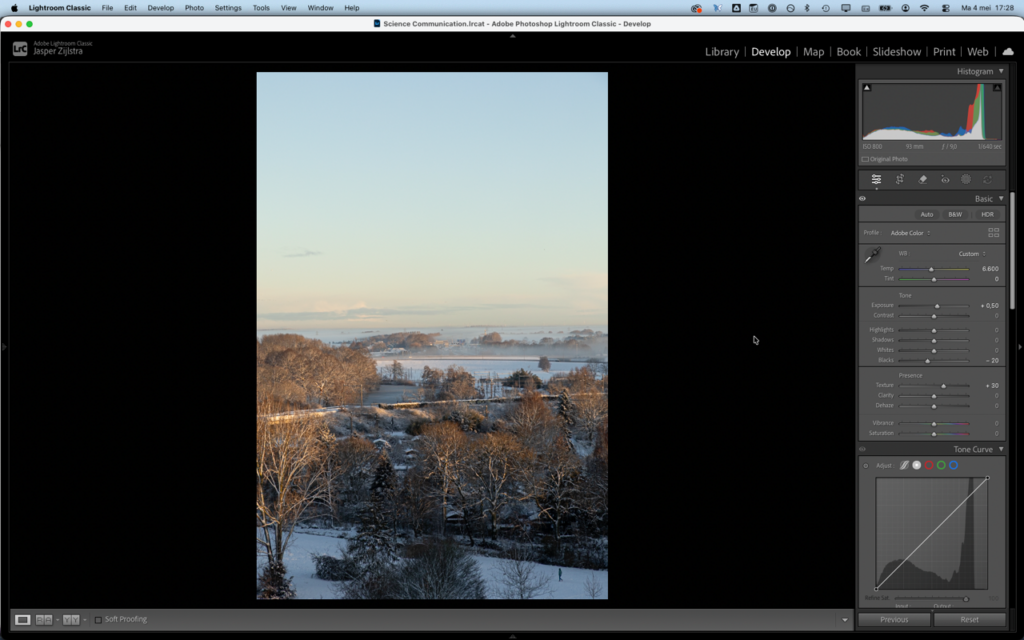Viewport: 1024px width, 640px height.
Task: Toggle B&W treatment
Action: [x=955, y=214]
